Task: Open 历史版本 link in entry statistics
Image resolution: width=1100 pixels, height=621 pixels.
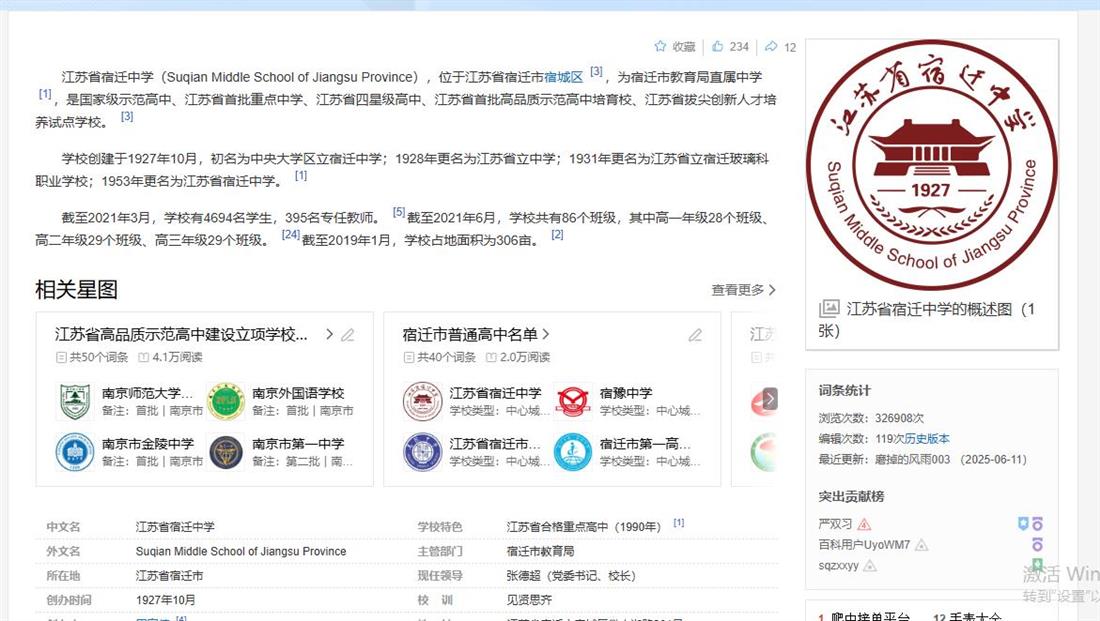Action: click(x=927, y=439)
